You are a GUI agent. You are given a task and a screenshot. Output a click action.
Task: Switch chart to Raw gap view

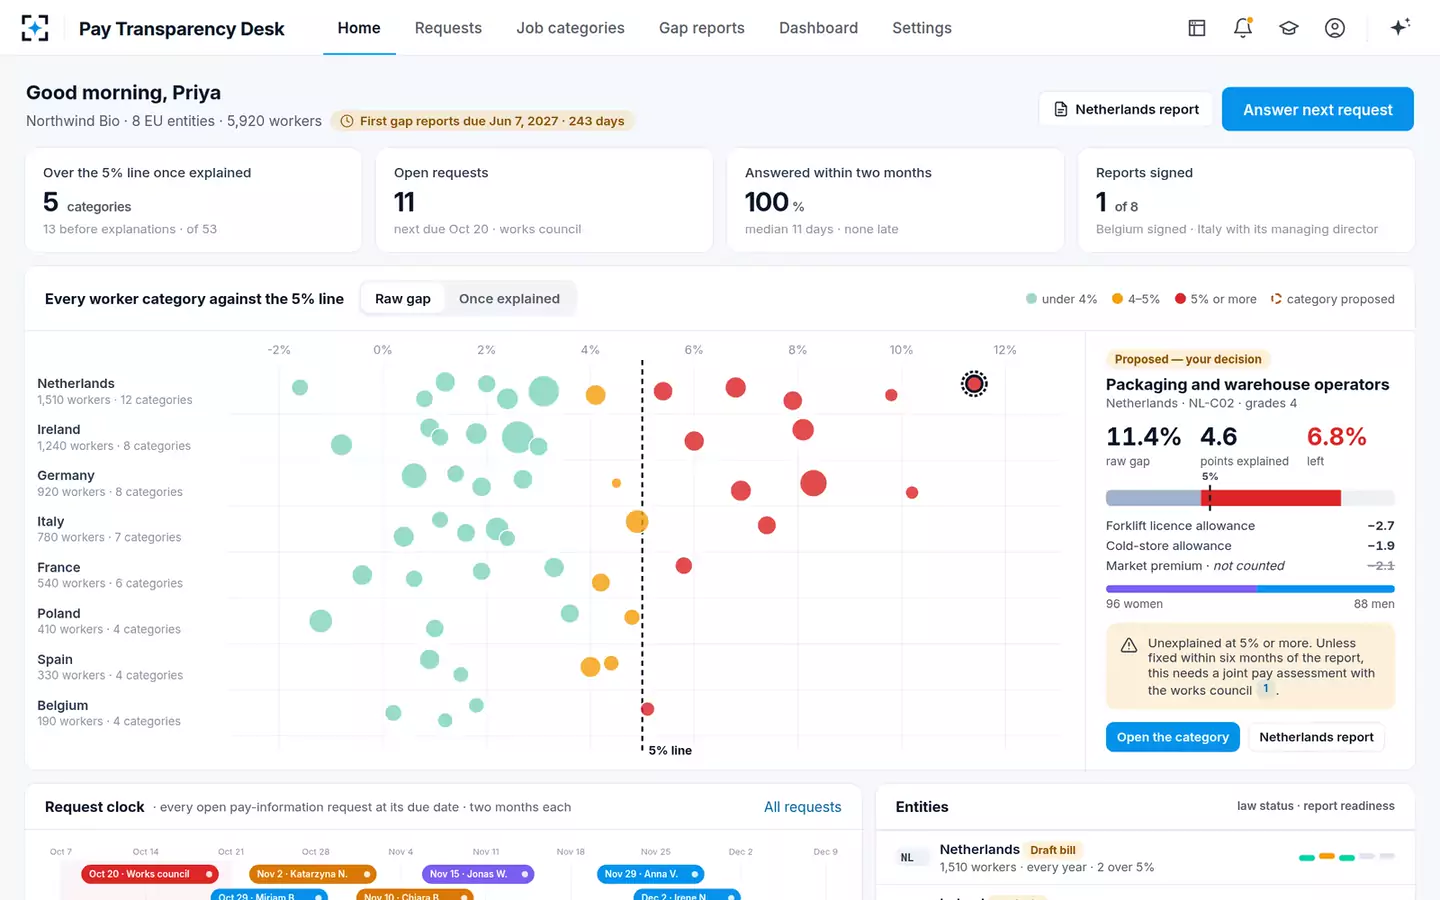[403, 299]
